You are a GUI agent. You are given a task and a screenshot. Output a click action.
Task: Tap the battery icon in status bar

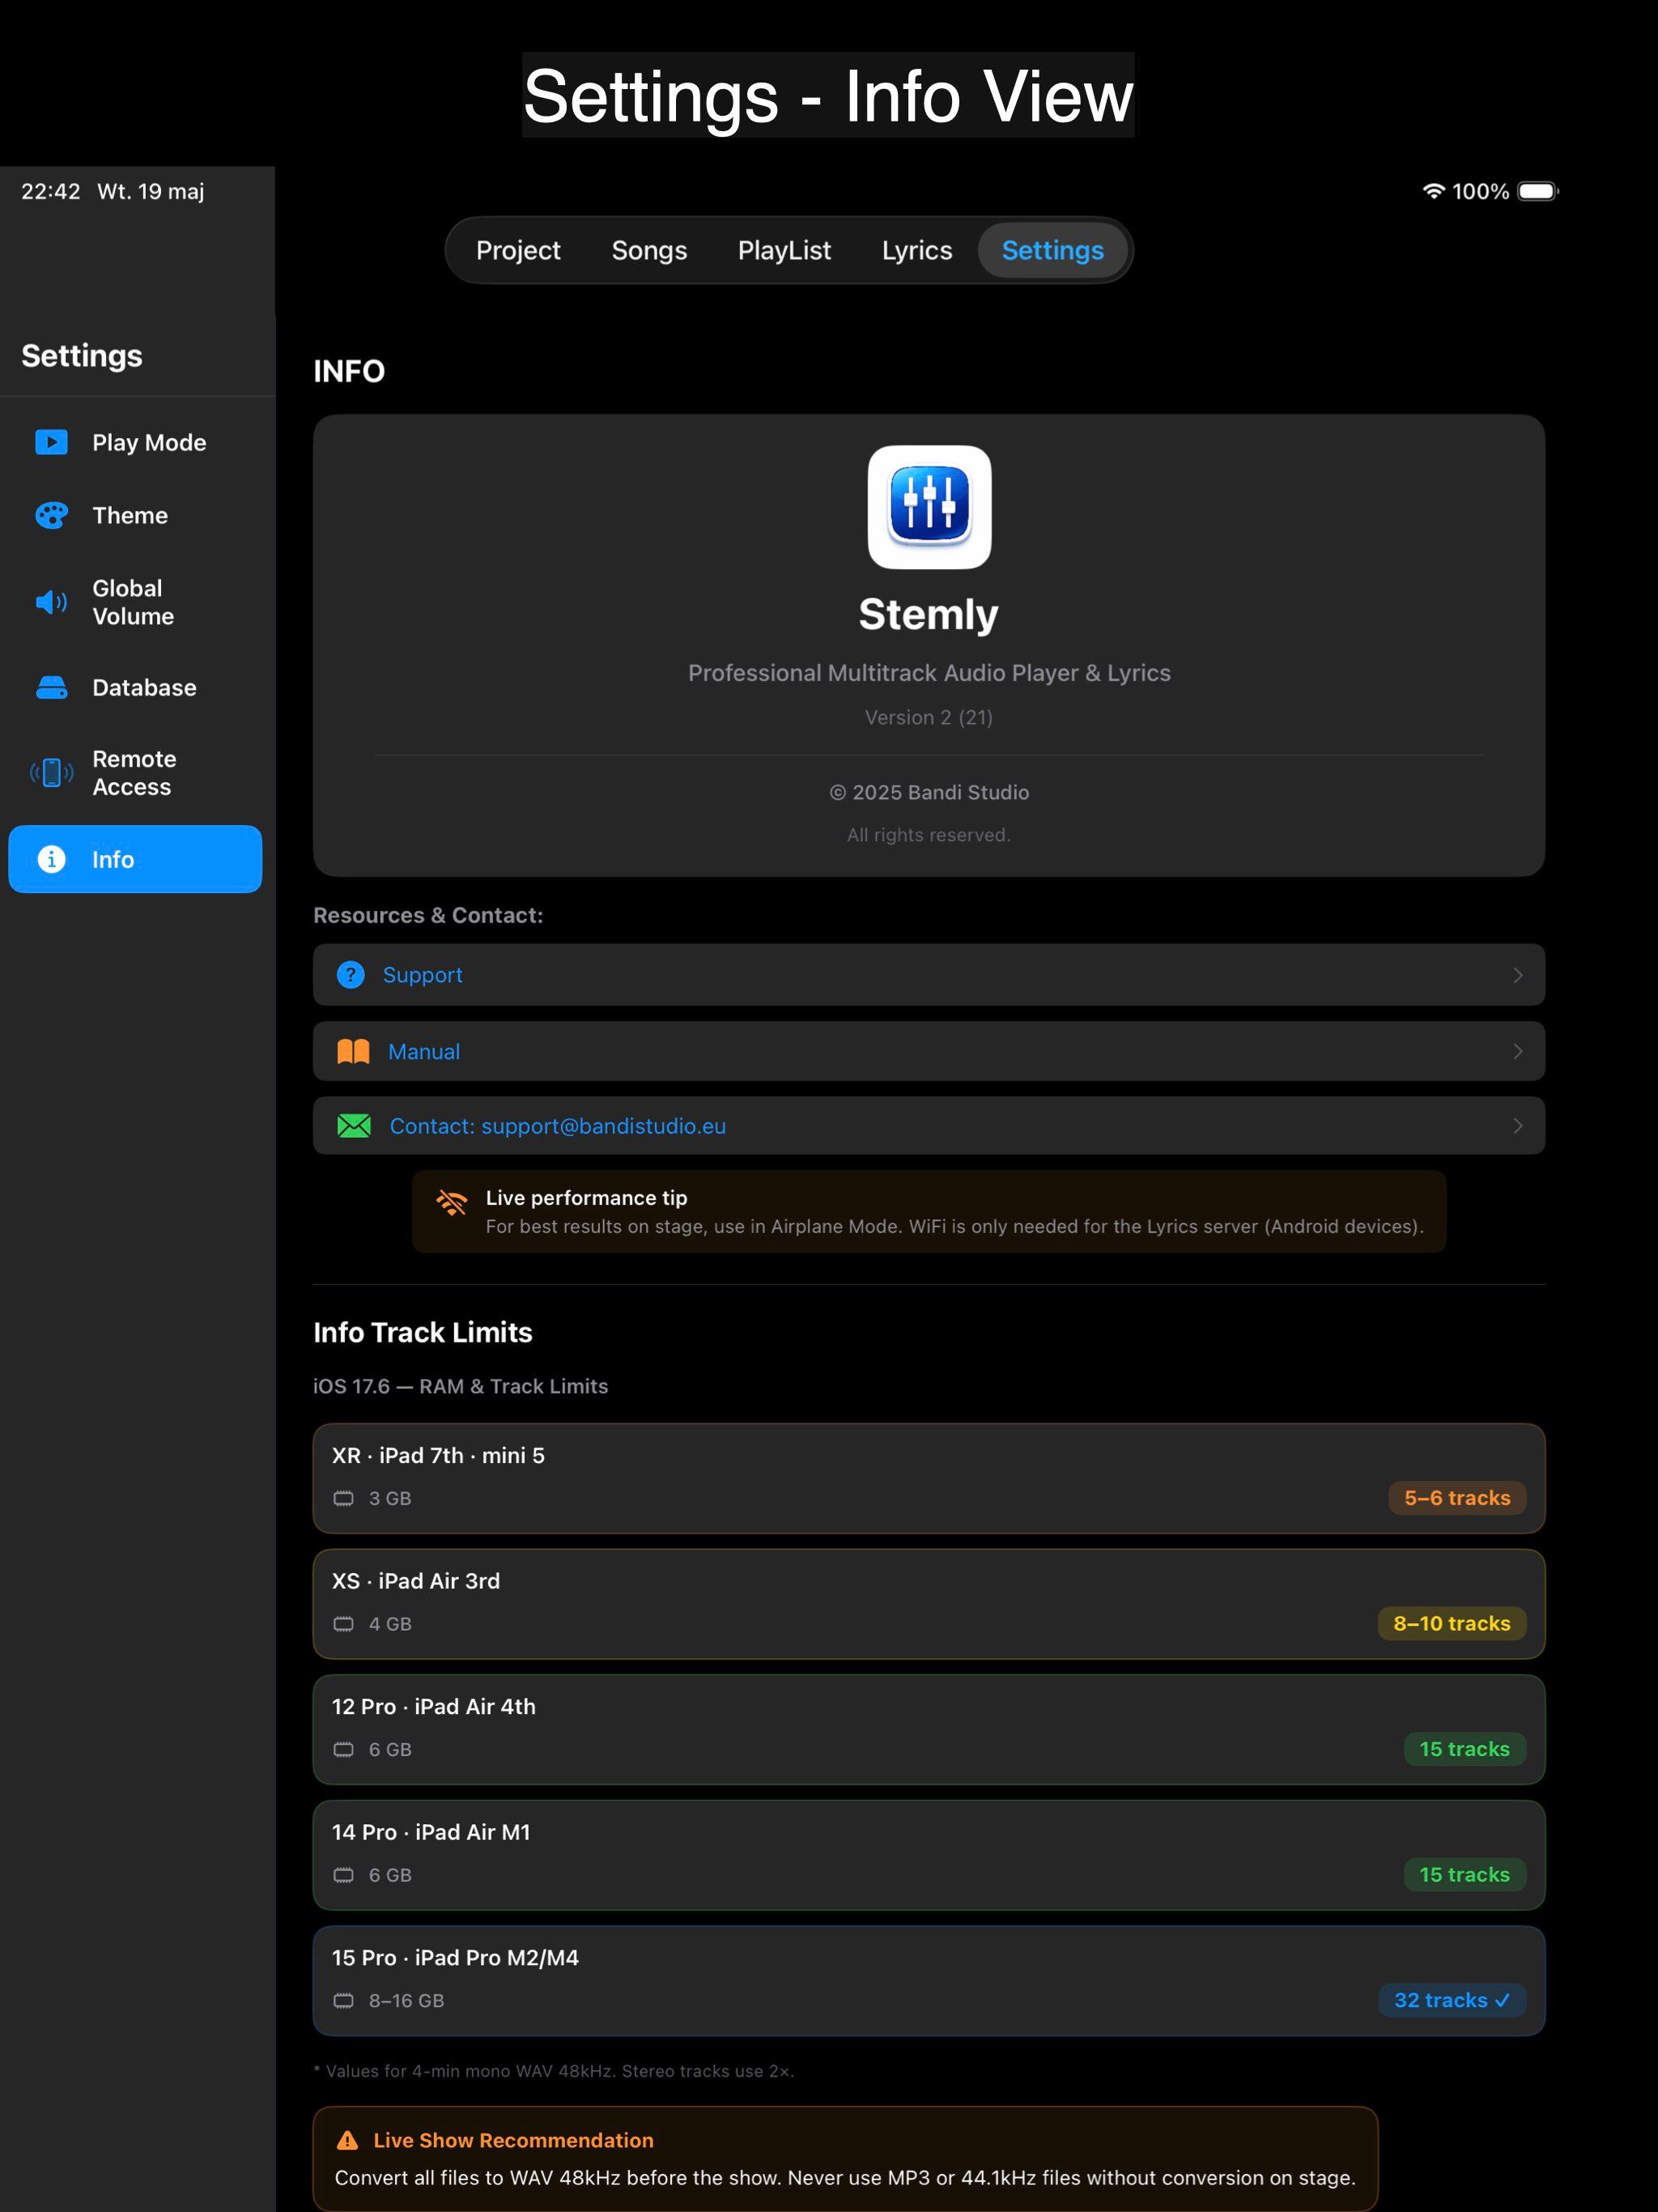tap(1538, 191)
